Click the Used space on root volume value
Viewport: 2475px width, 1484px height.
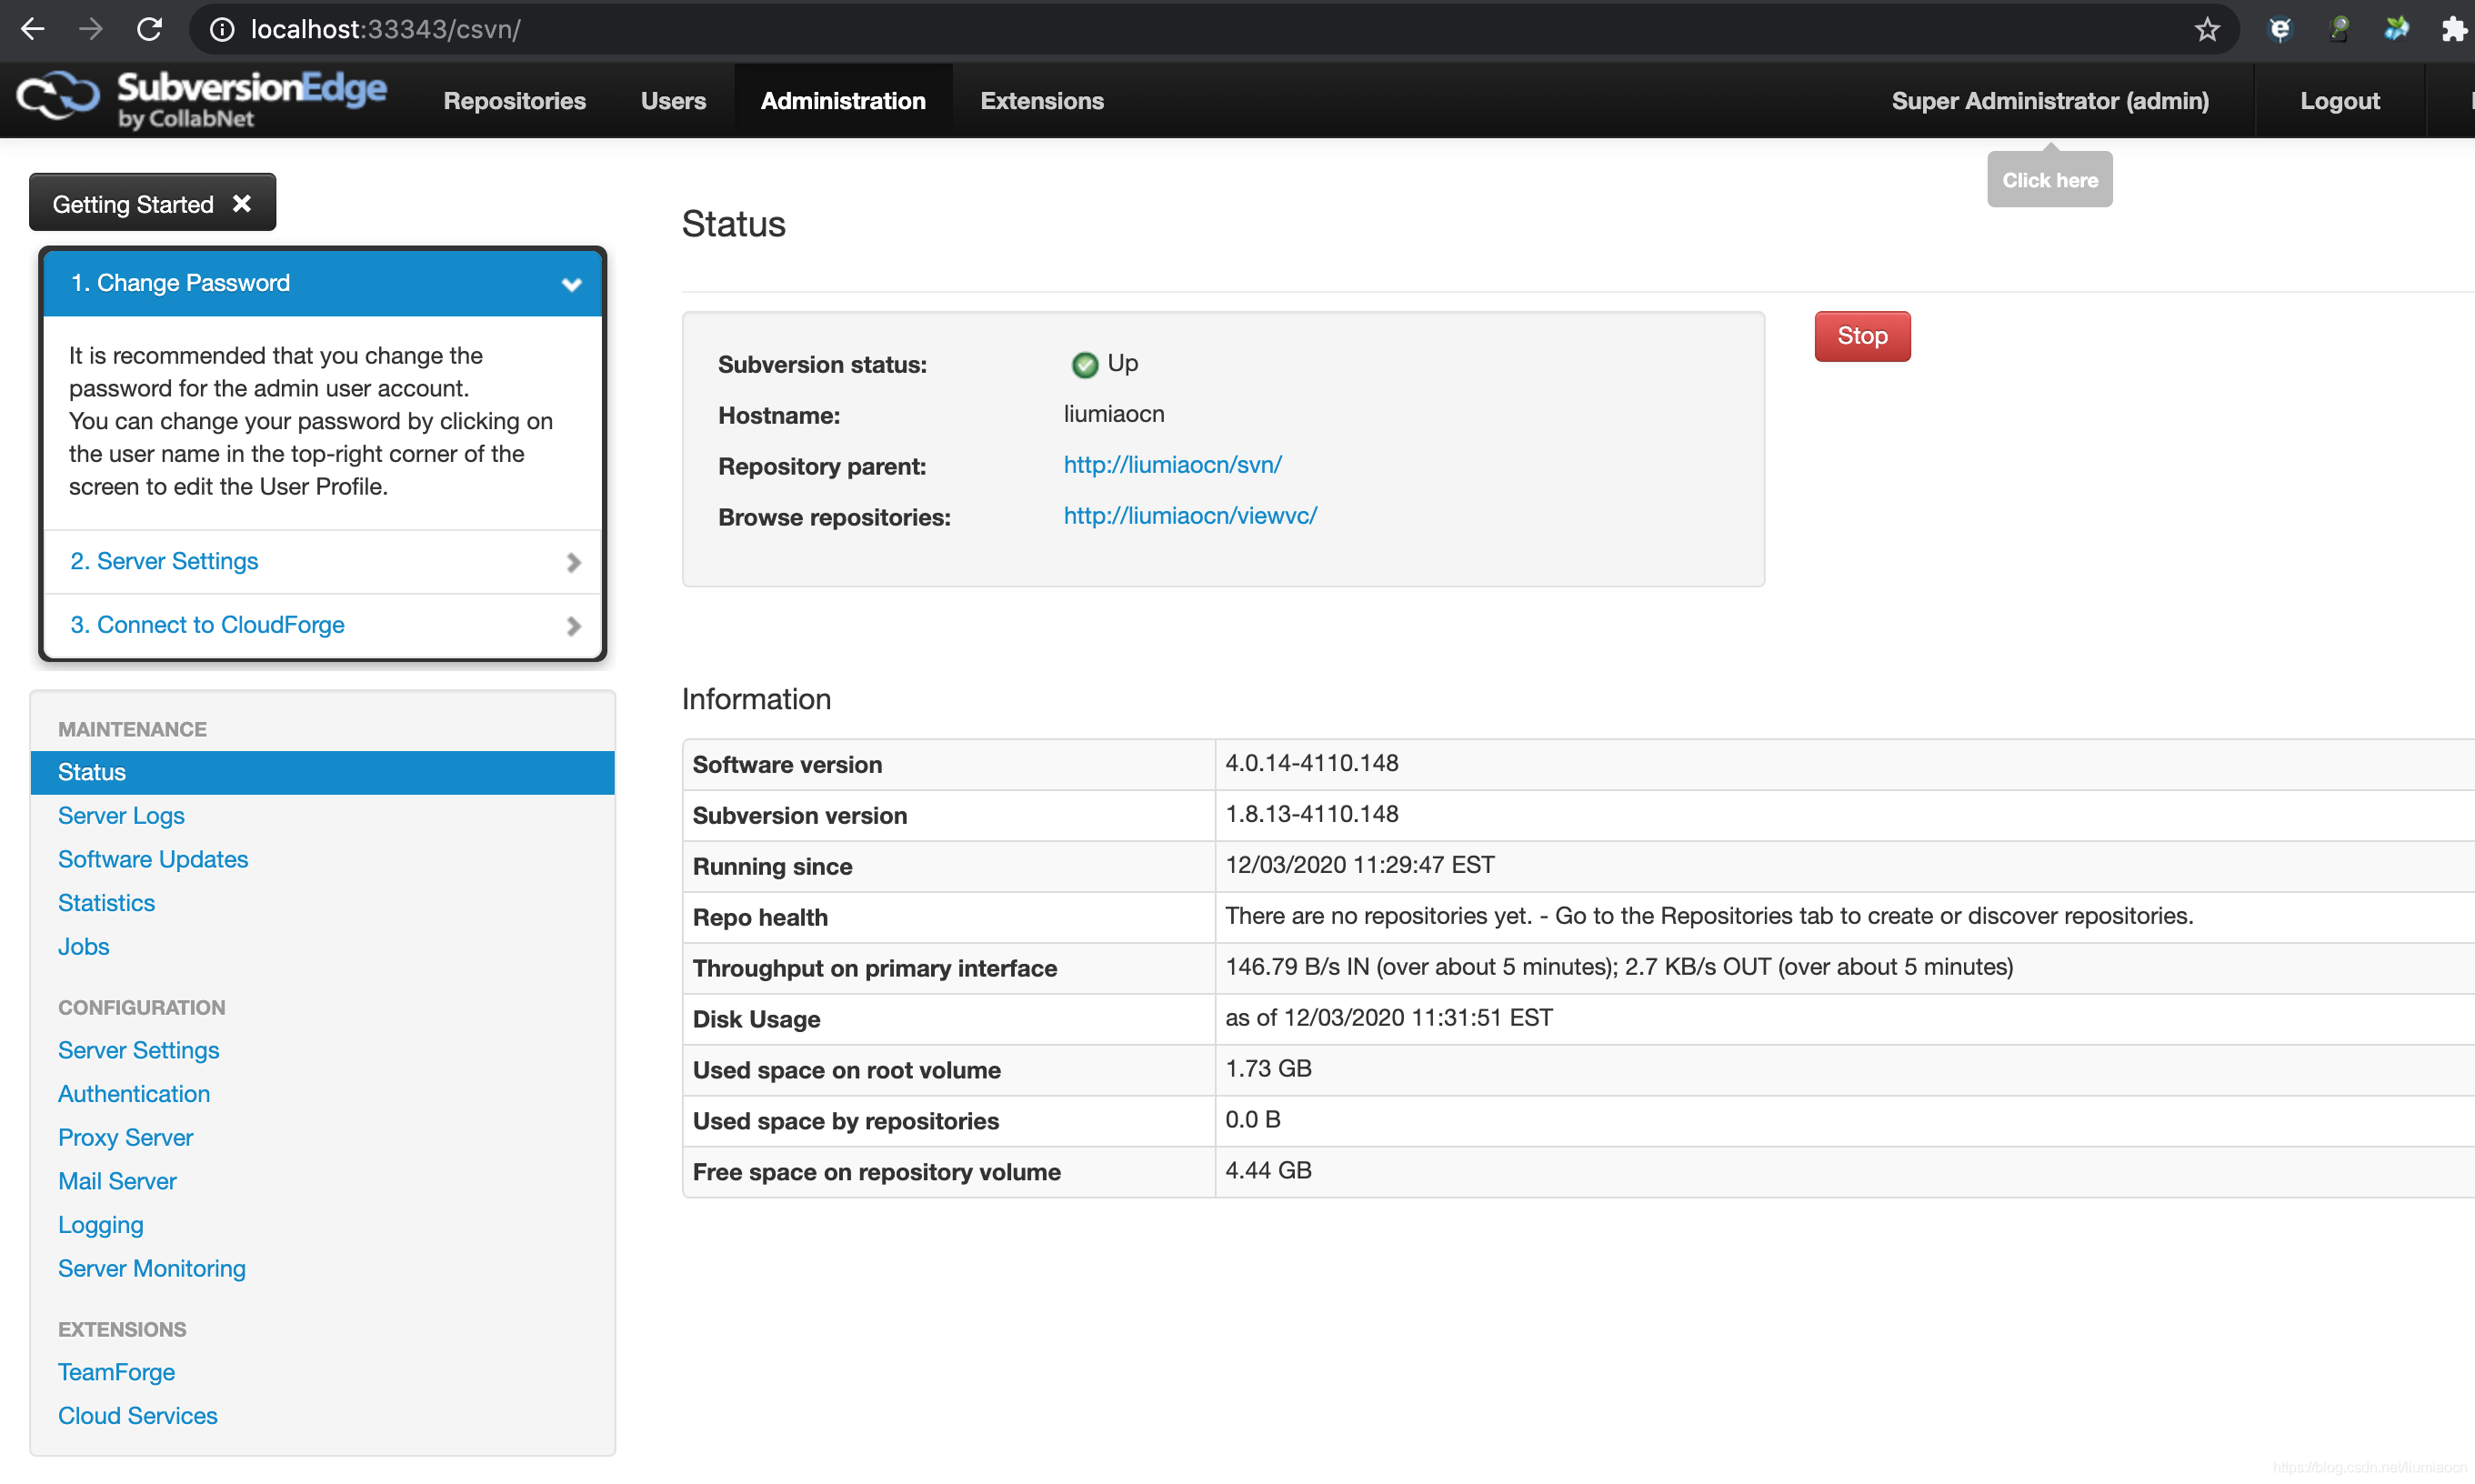[x=1268, y=1069]
